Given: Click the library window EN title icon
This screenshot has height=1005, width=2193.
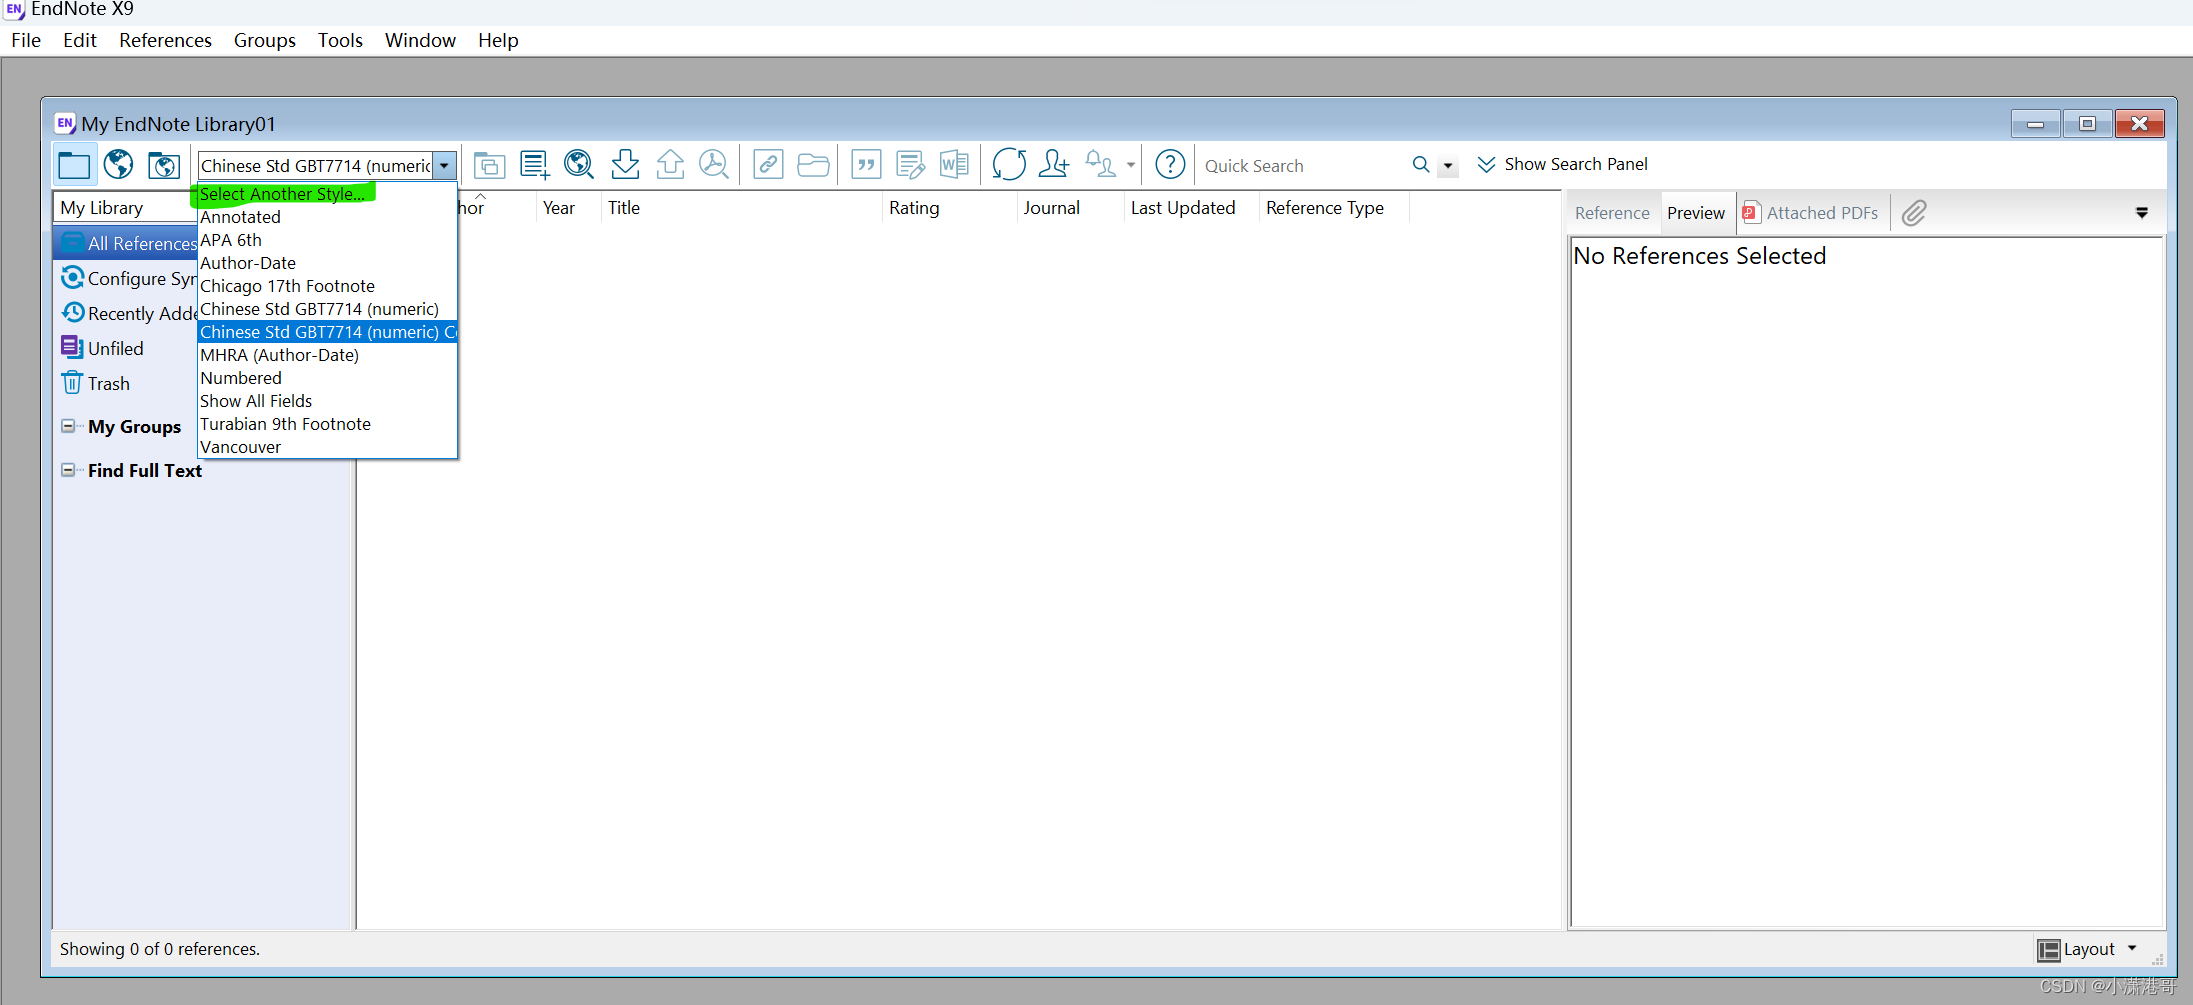Looking at the screenshot, I should point(65,123).
